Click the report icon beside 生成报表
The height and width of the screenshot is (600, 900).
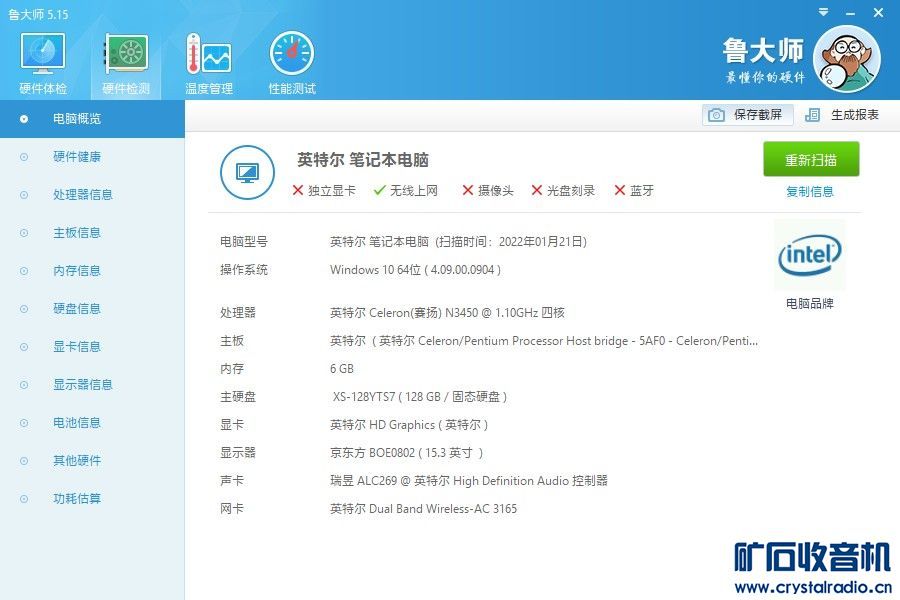[x=812, y=115]
